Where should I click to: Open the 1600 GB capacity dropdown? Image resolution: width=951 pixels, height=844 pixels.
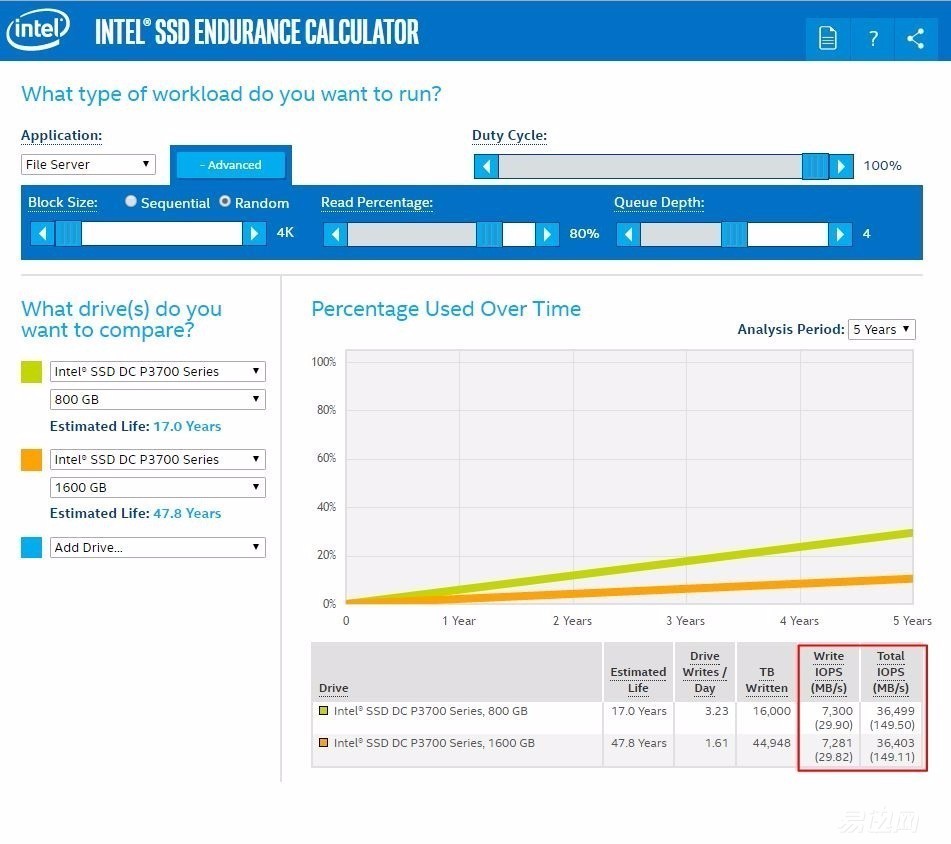[158, 487]
